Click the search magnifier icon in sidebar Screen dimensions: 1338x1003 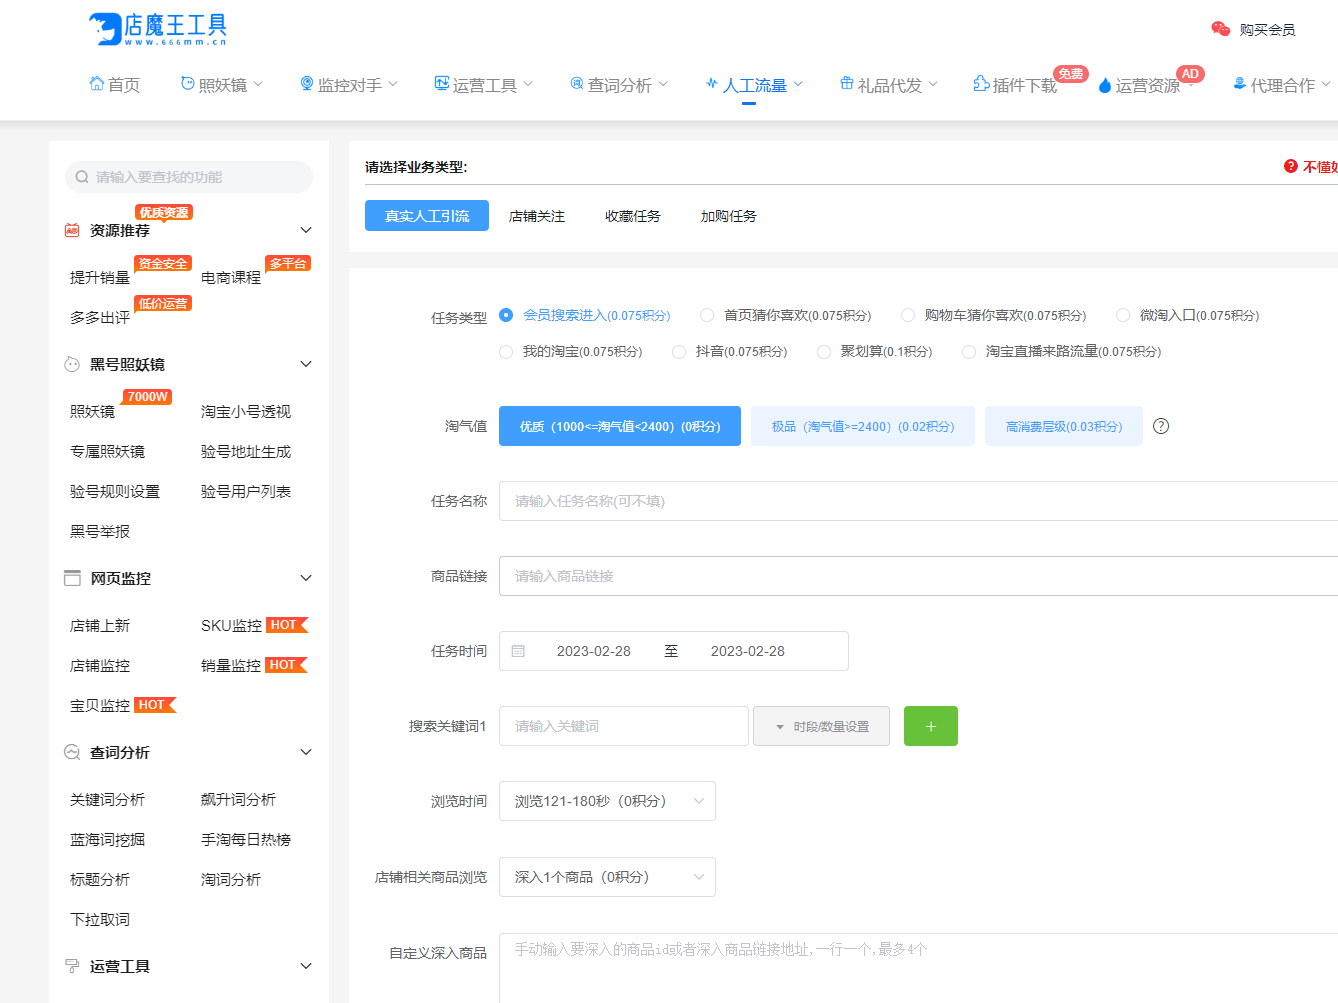(x=82, y=177)
